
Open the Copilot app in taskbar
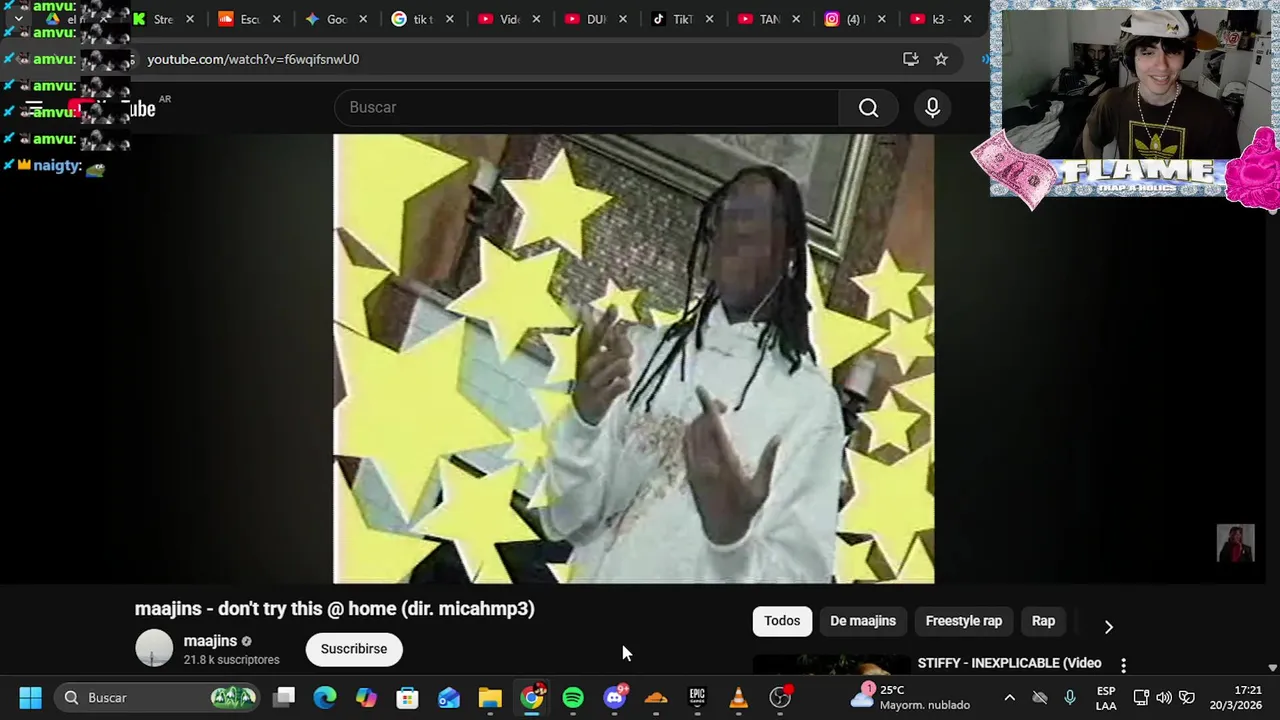coord(366,697)
